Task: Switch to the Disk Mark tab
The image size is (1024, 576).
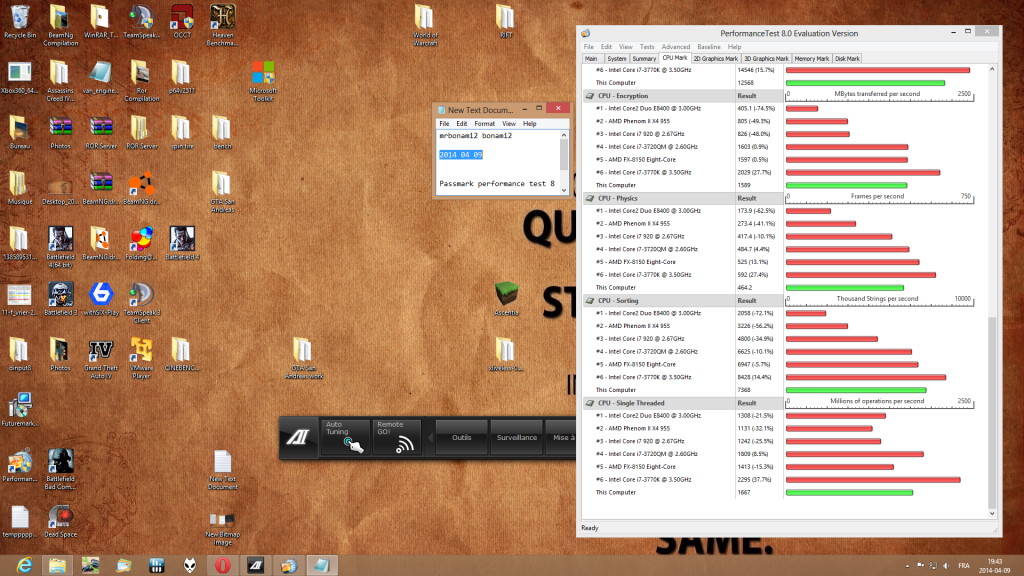Action: click(847, 59)
